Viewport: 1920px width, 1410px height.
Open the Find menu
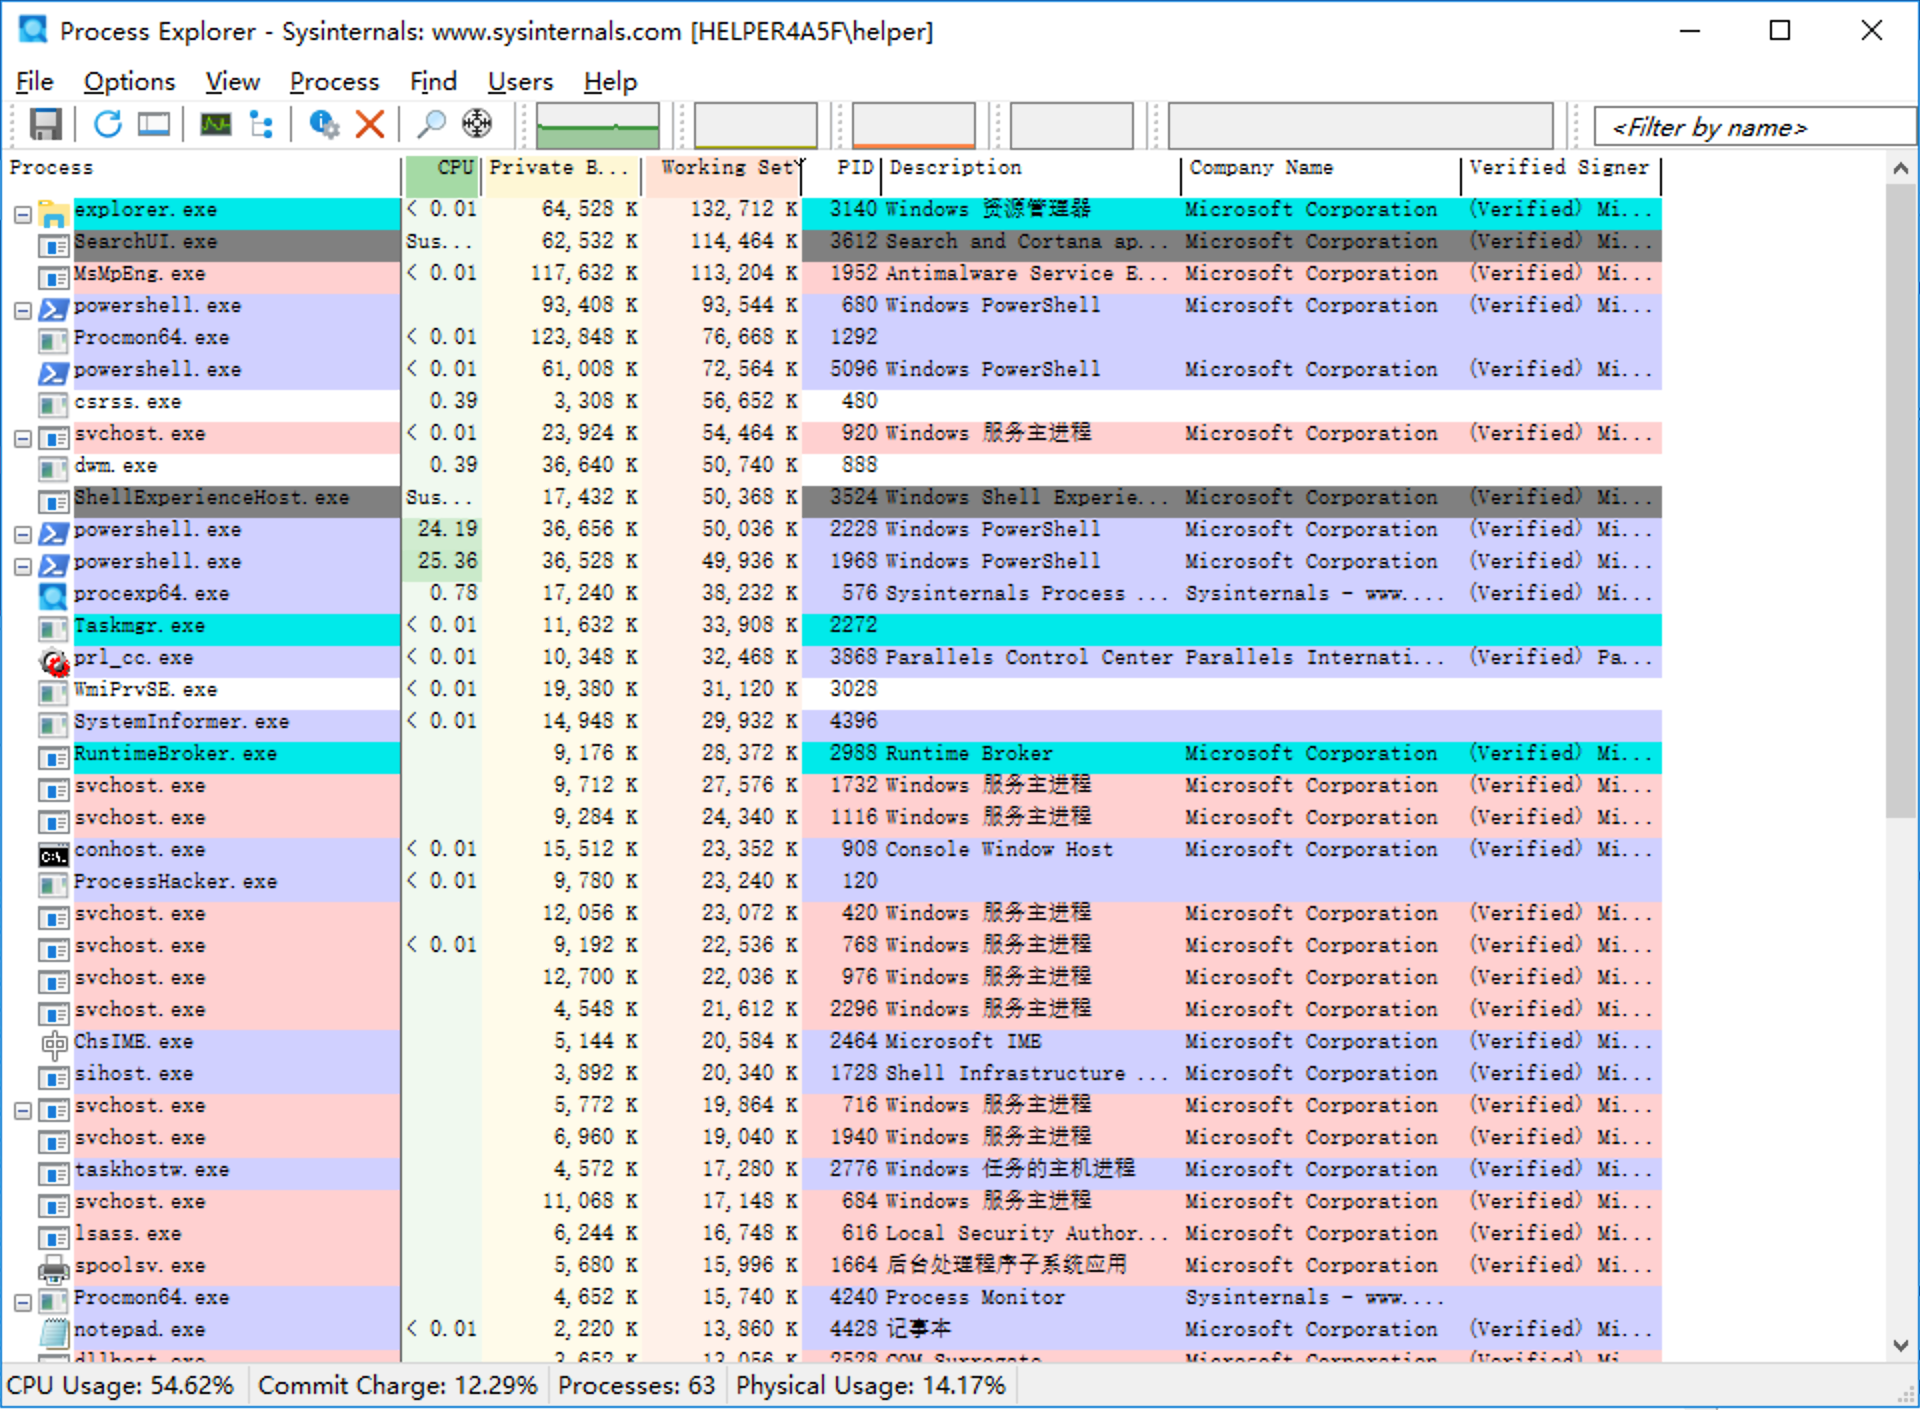[x=432, y=81]
